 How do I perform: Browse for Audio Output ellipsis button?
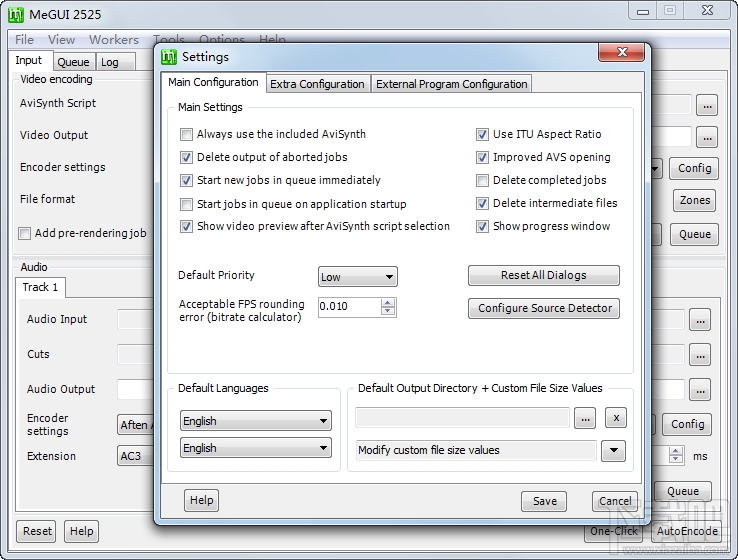click(700, 390)
